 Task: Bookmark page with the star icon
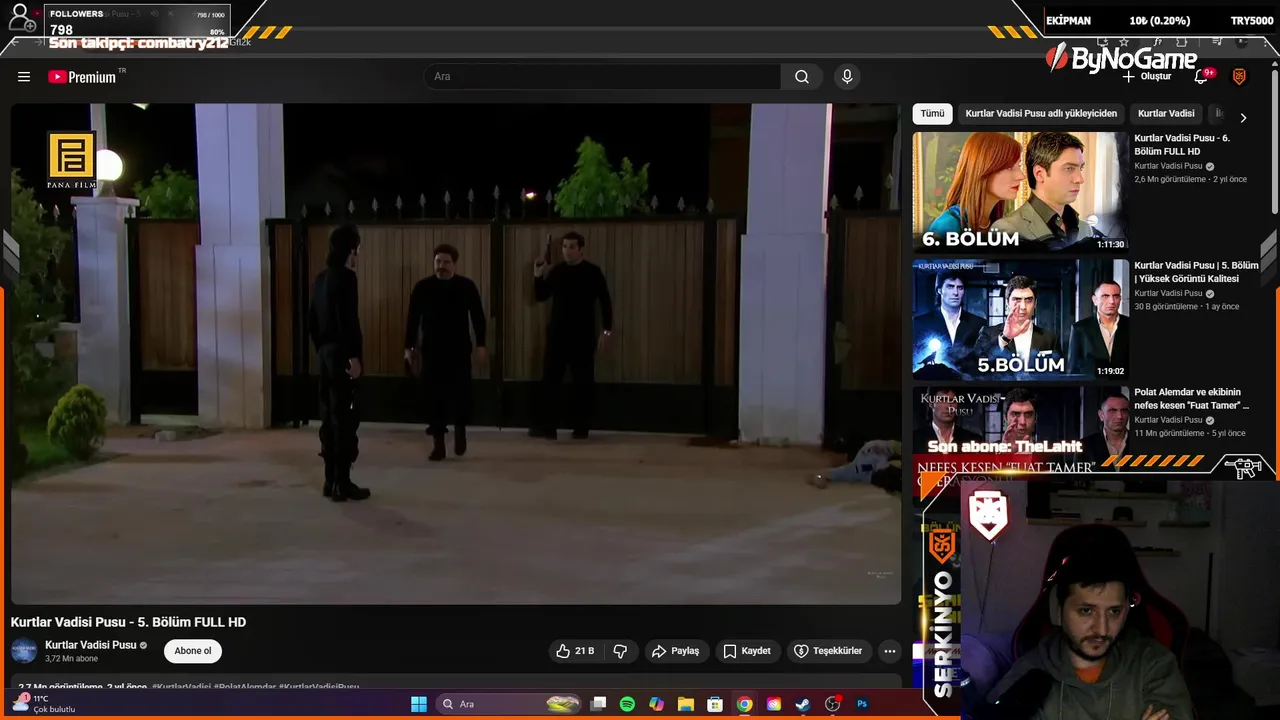[x=1124, y=42]
